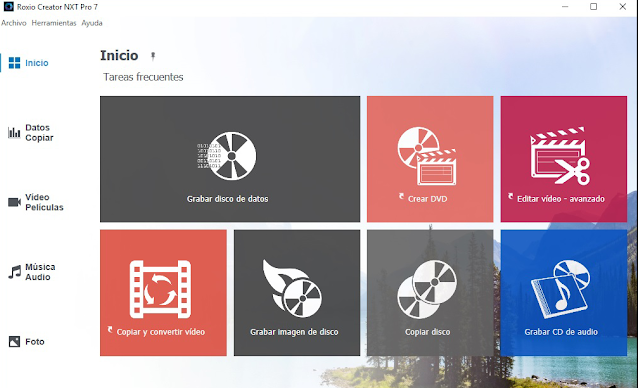Click the Datos Copiar bar chart icon
Screen dimensions: 638x388
(14, 133)
